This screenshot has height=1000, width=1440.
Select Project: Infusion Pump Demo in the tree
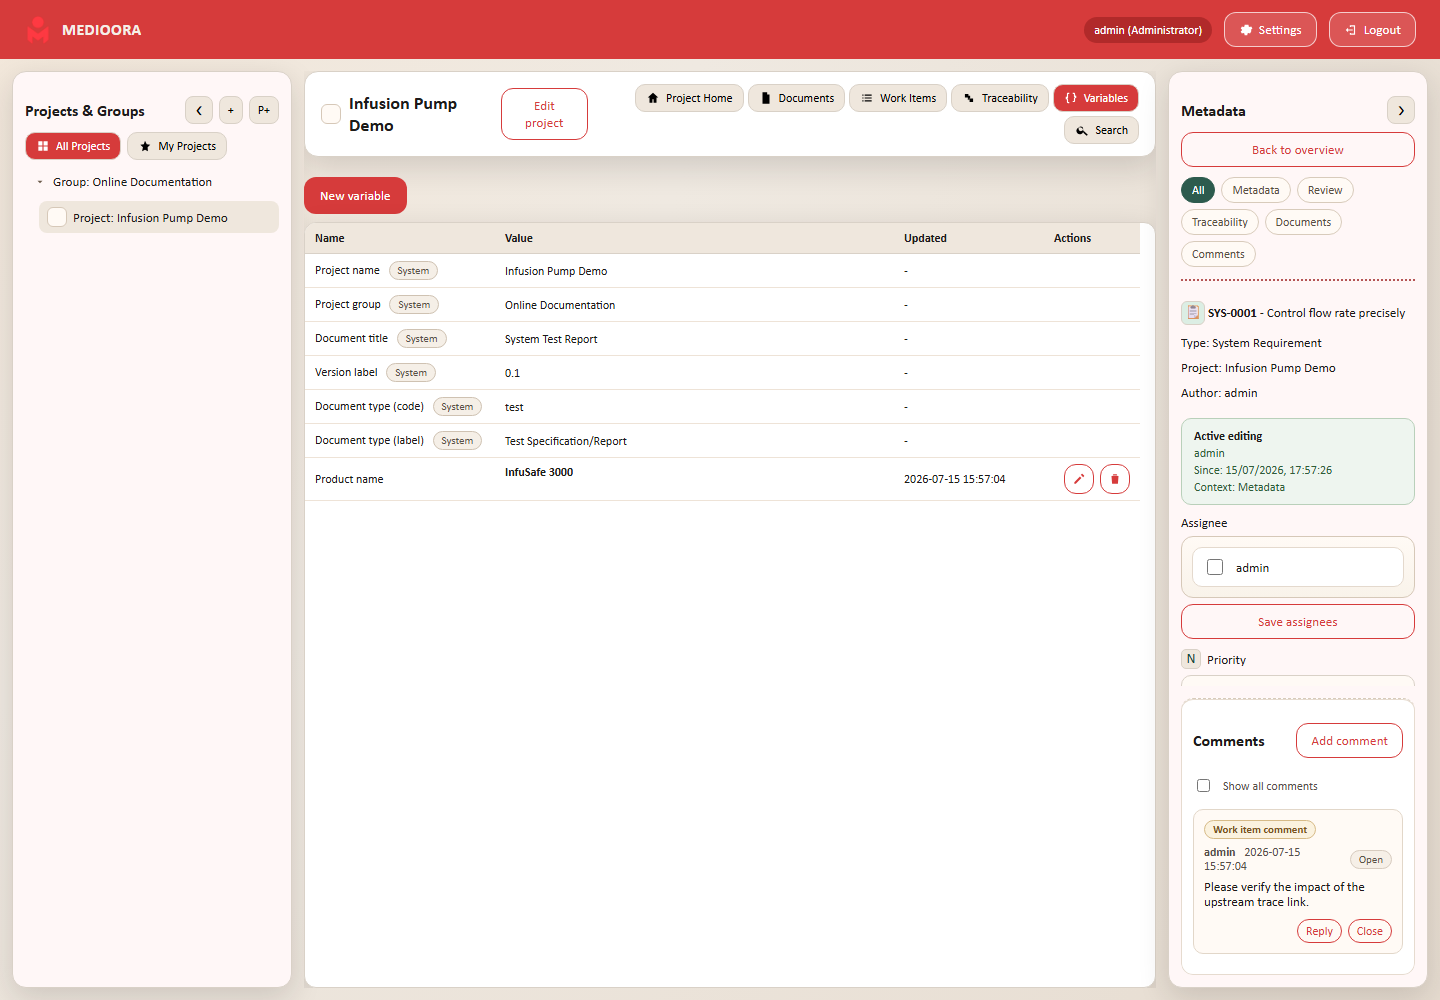coord(159,217)
